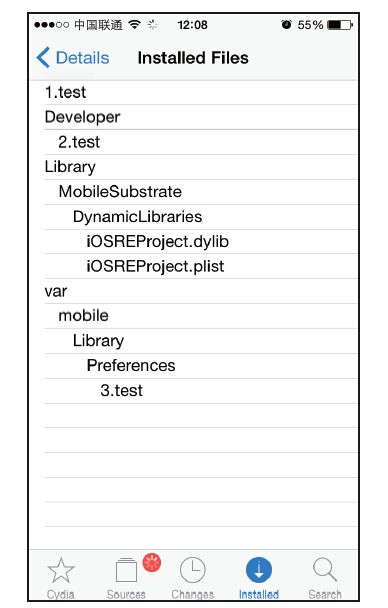Open the Sources box icon

(126, 570)
